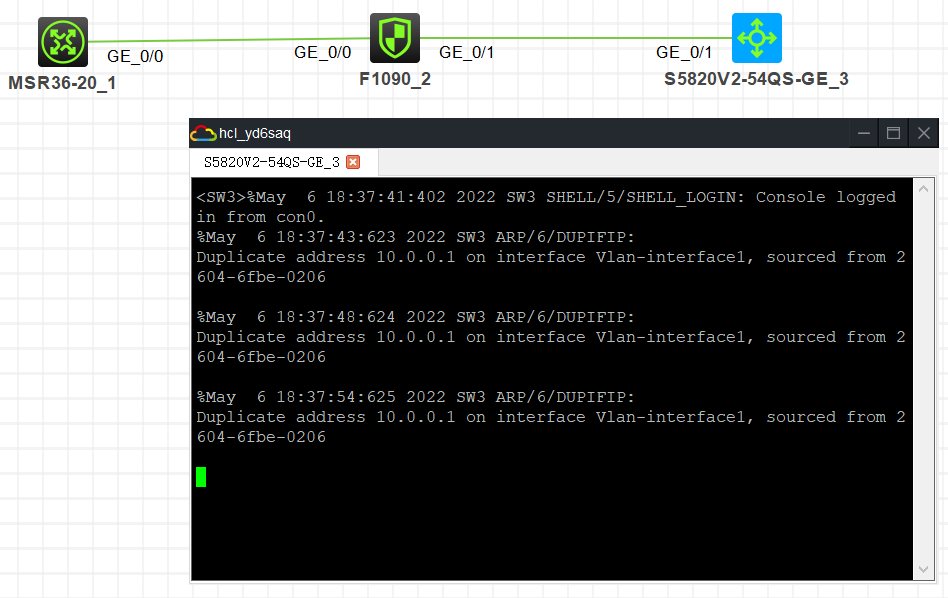Click the GE_0/1 port label beside the switch

[x=684, y=53]
